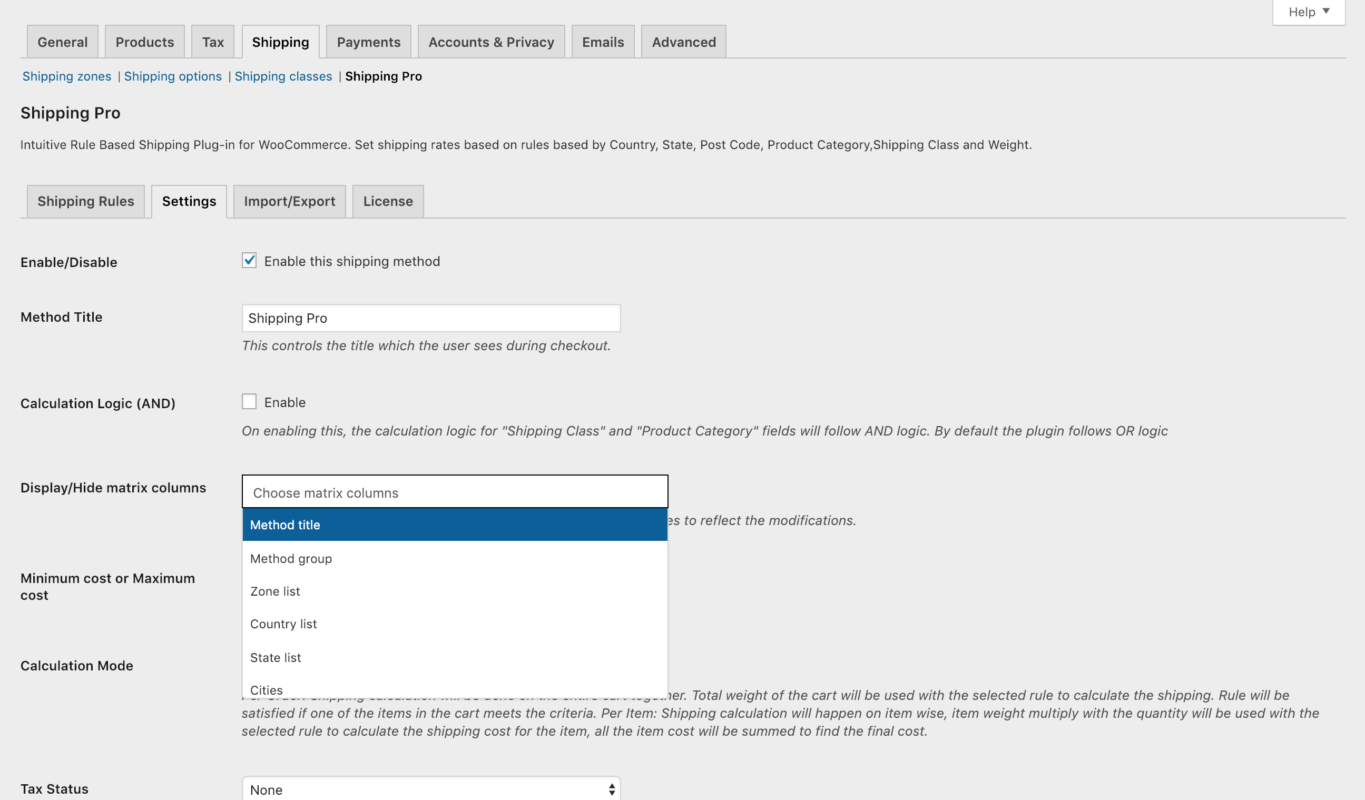Open the Accounts & Privacy tab
1365x800 pixels.
click(x=491, y=42)
